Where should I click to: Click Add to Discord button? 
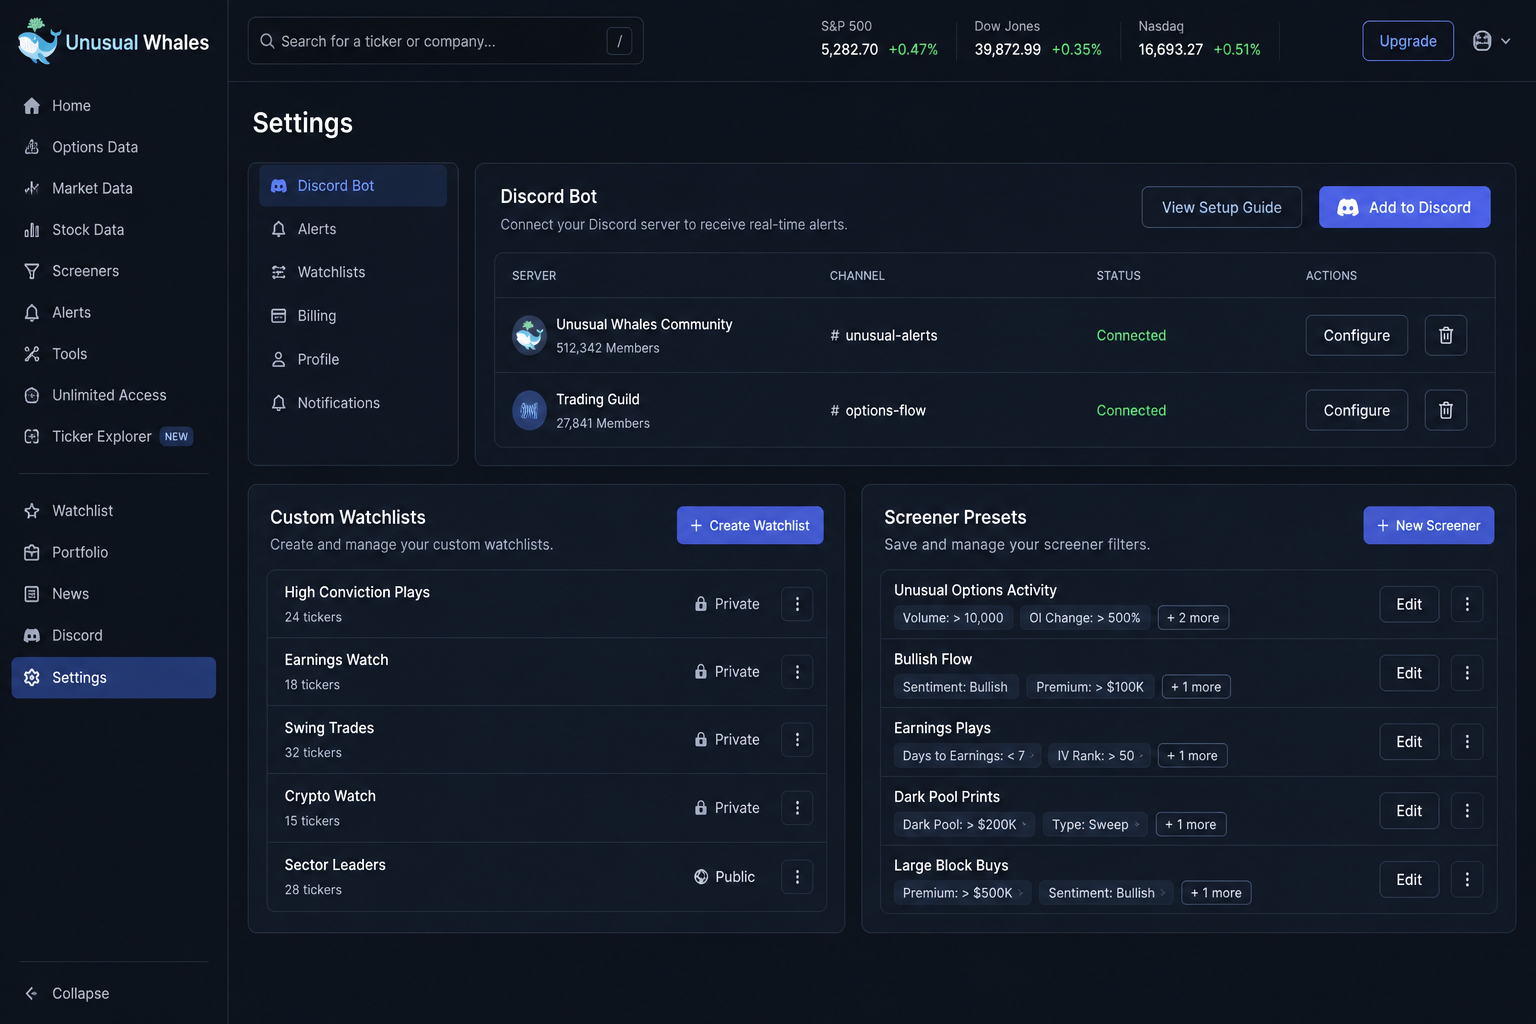(x=1404, y=207)
